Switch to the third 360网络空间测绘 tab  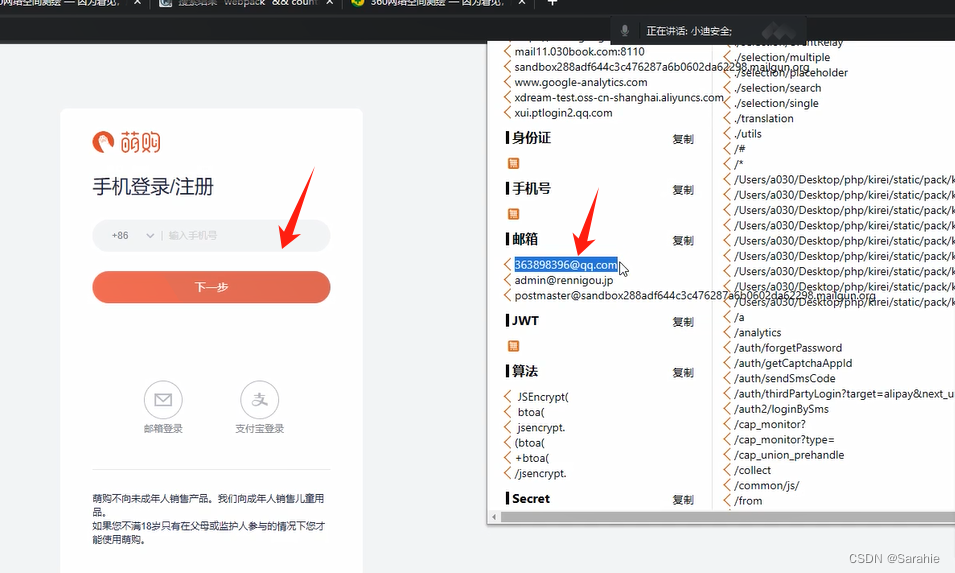pyautogui.click(x=437, y=3)
